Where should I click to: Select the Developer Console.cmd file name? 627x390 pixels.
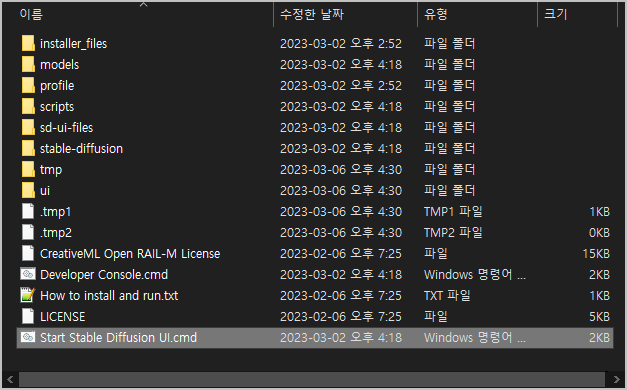(x=104, y=274)
